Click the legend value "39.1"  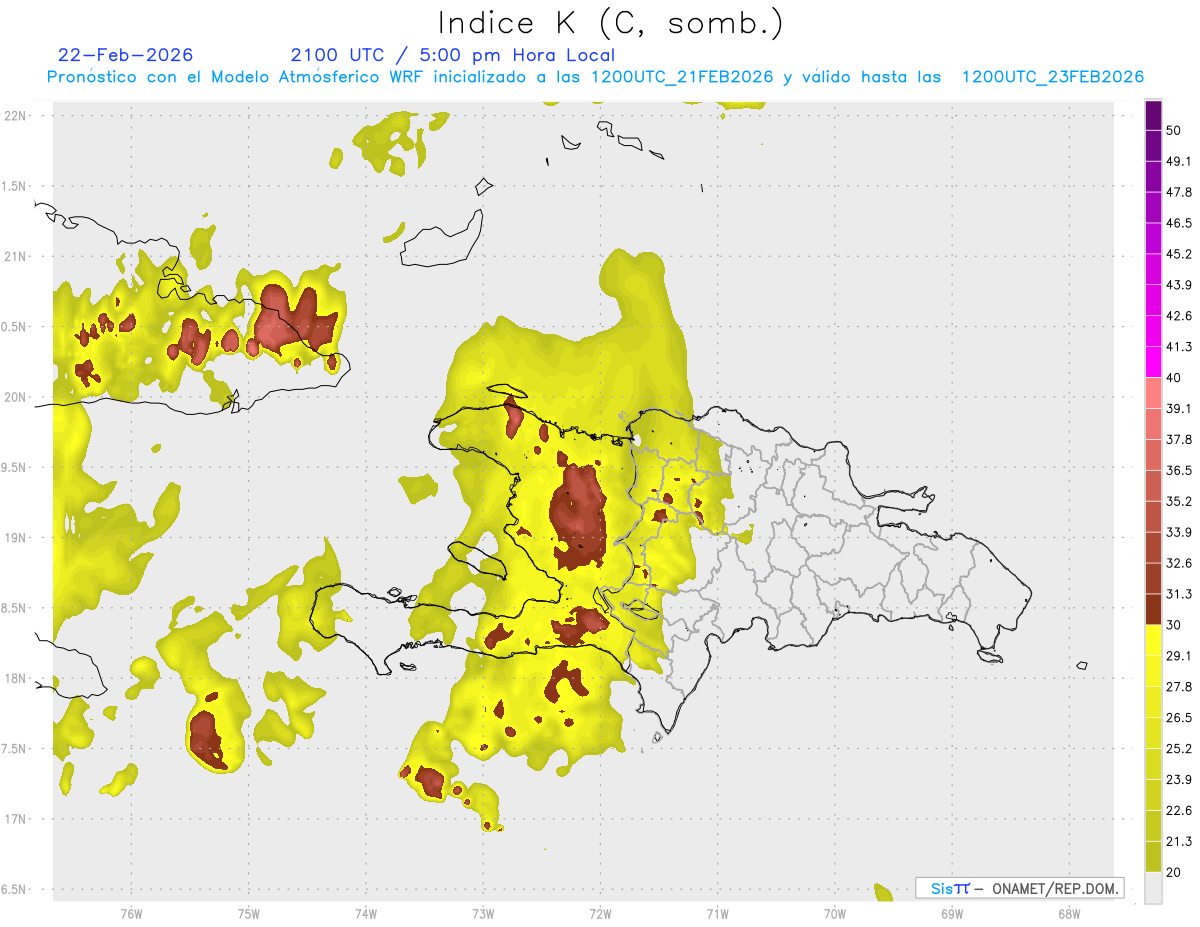point(1179,409)
